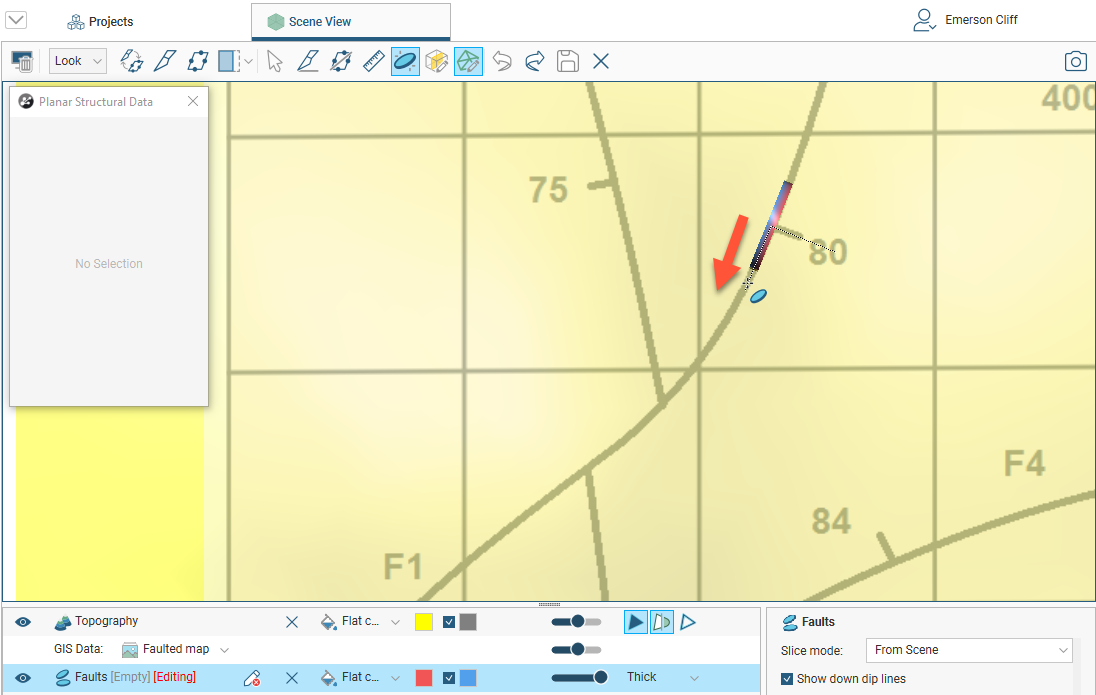1096x695 pixels.
Task: Save edits with the floppy disk icon
Action: coord(567,61)
